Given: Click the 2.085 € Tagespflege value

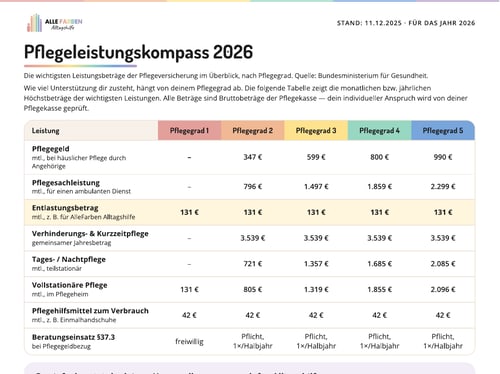Looking at the screenshot, I should coord(443,264).
